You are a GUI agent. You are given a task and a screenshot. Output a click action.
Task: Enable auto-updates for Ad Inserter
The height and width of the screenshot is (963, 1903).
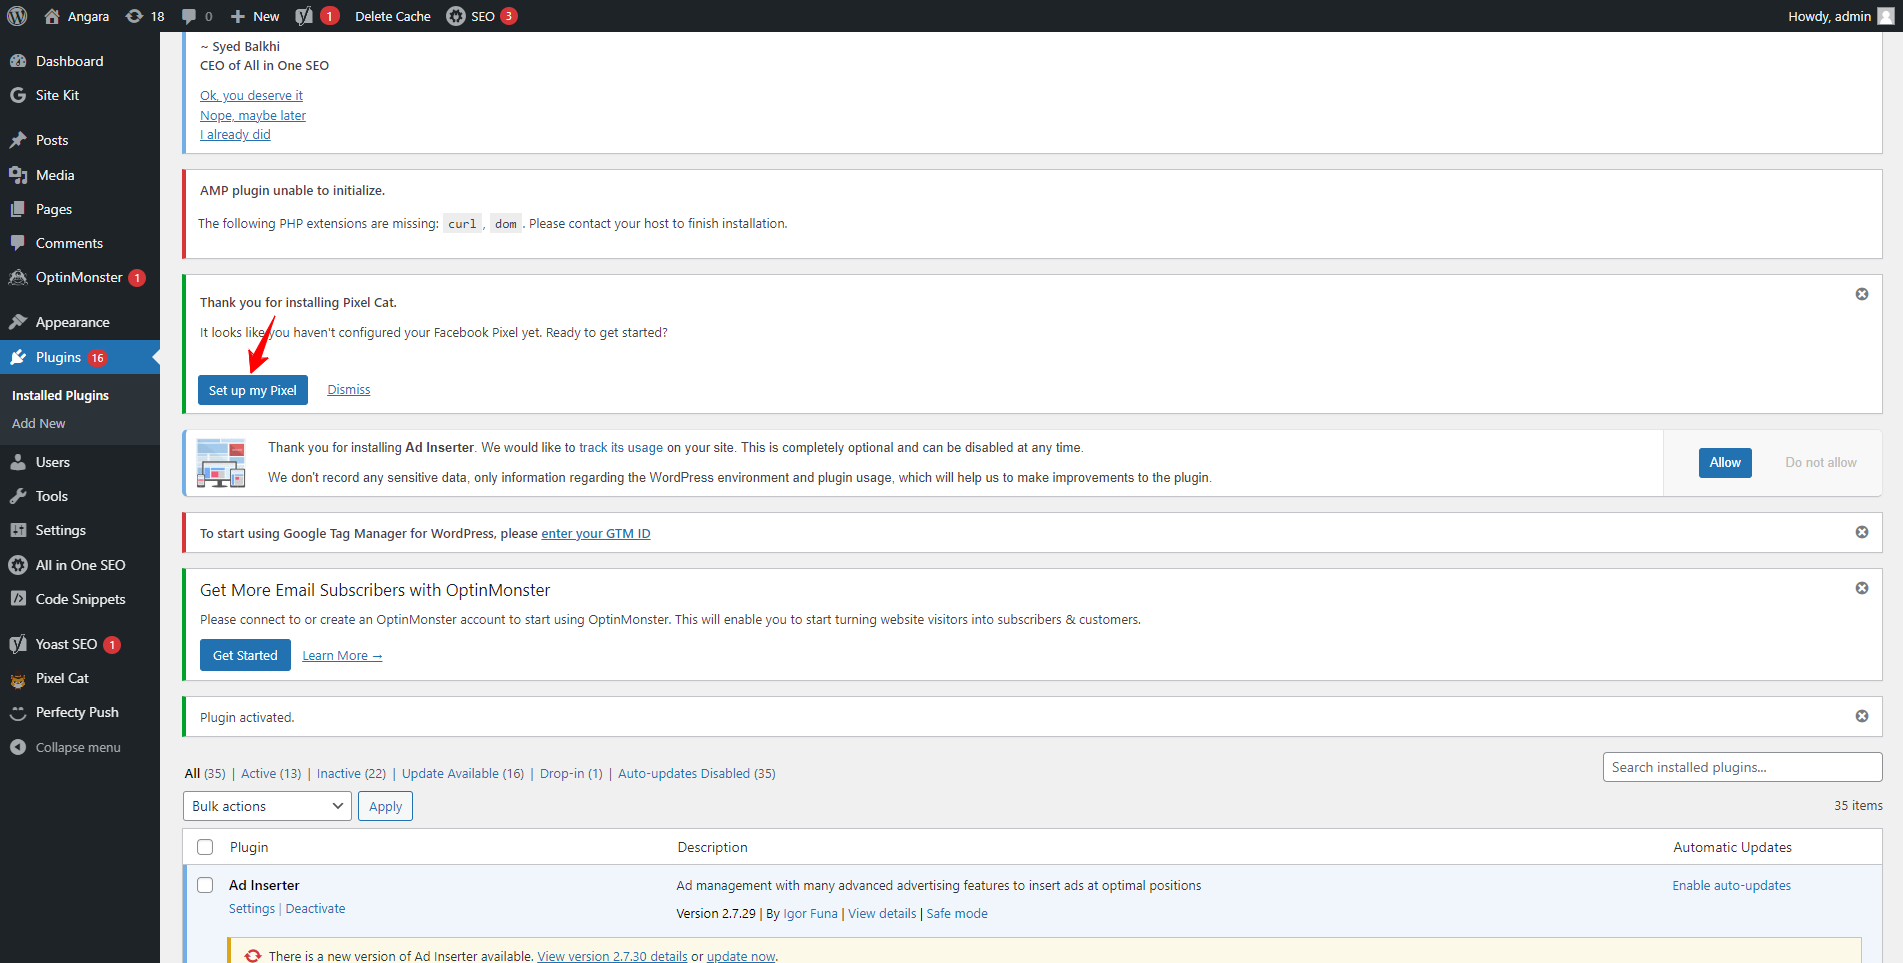point(1732,885)
